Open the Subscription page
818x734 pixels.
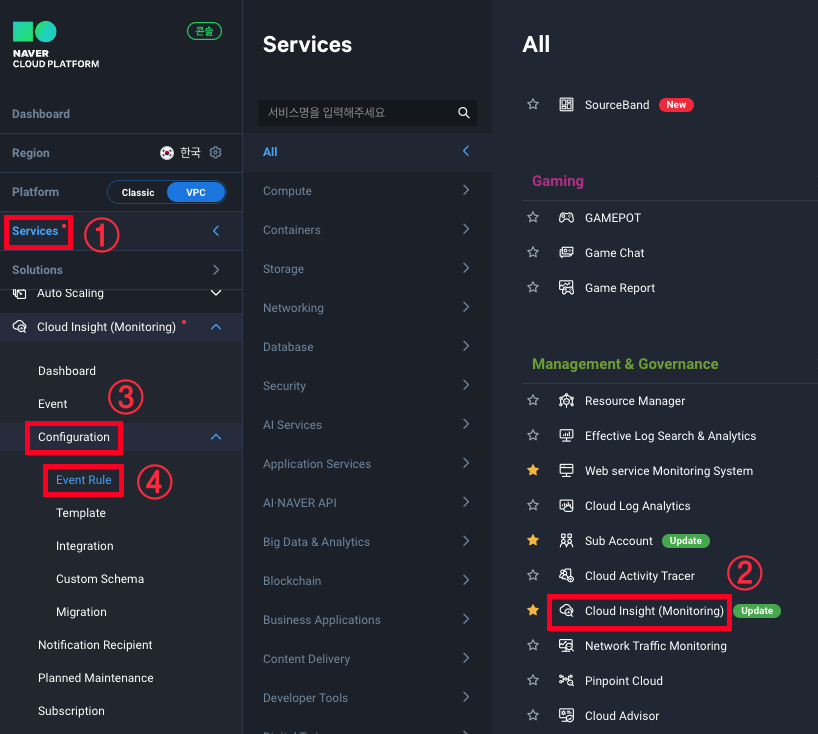click(71, 711)
